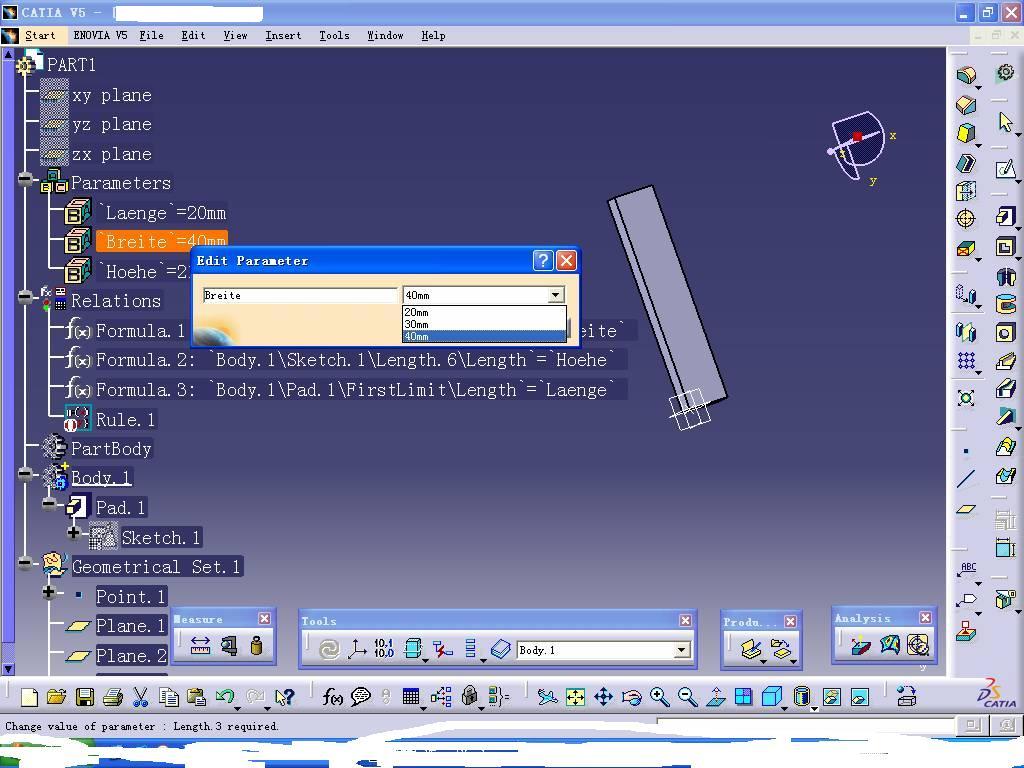Open the Formula f(x) editor in toolbar
Screen dimensions: 1024x768
coord(332,697)
